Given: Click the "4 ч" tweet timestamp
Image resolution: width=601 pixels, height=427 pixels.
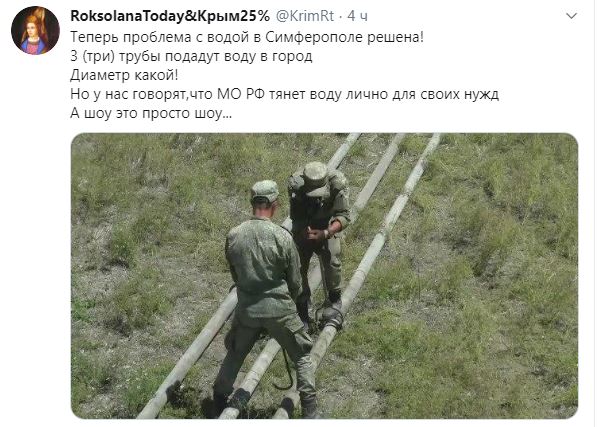Looking at the screenshot, I should coord(357,16).
